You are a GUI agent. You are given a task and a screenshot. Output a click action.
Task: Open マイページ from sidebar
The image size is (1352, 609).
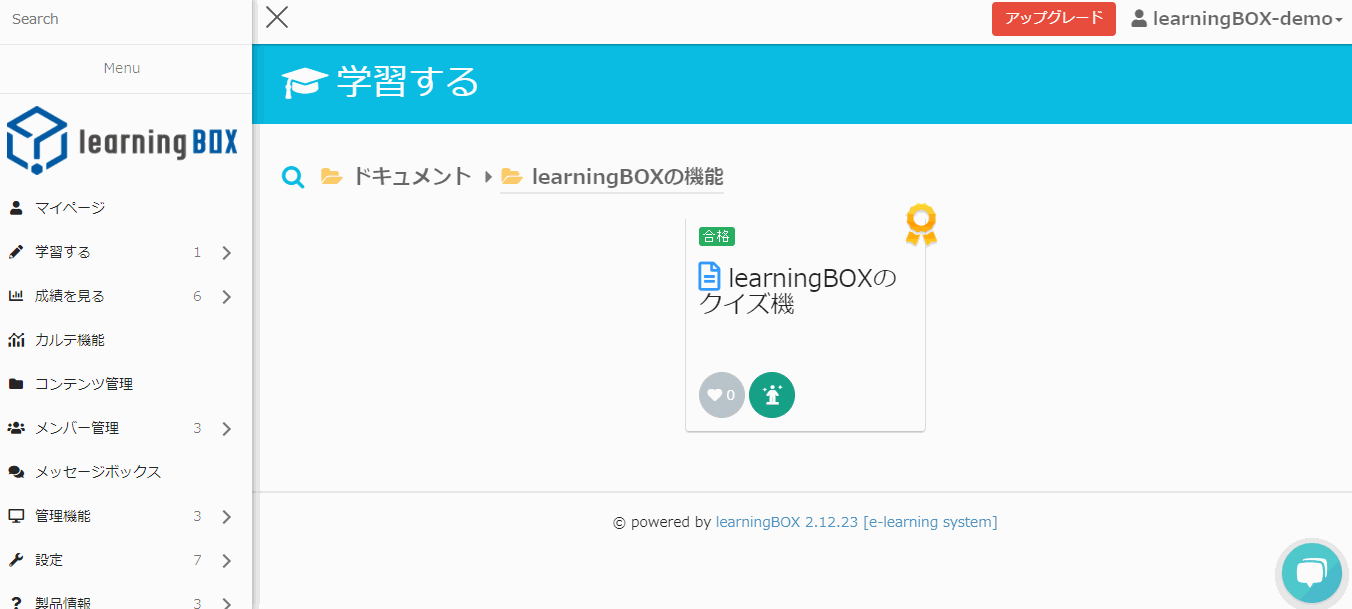pos(70,208)
